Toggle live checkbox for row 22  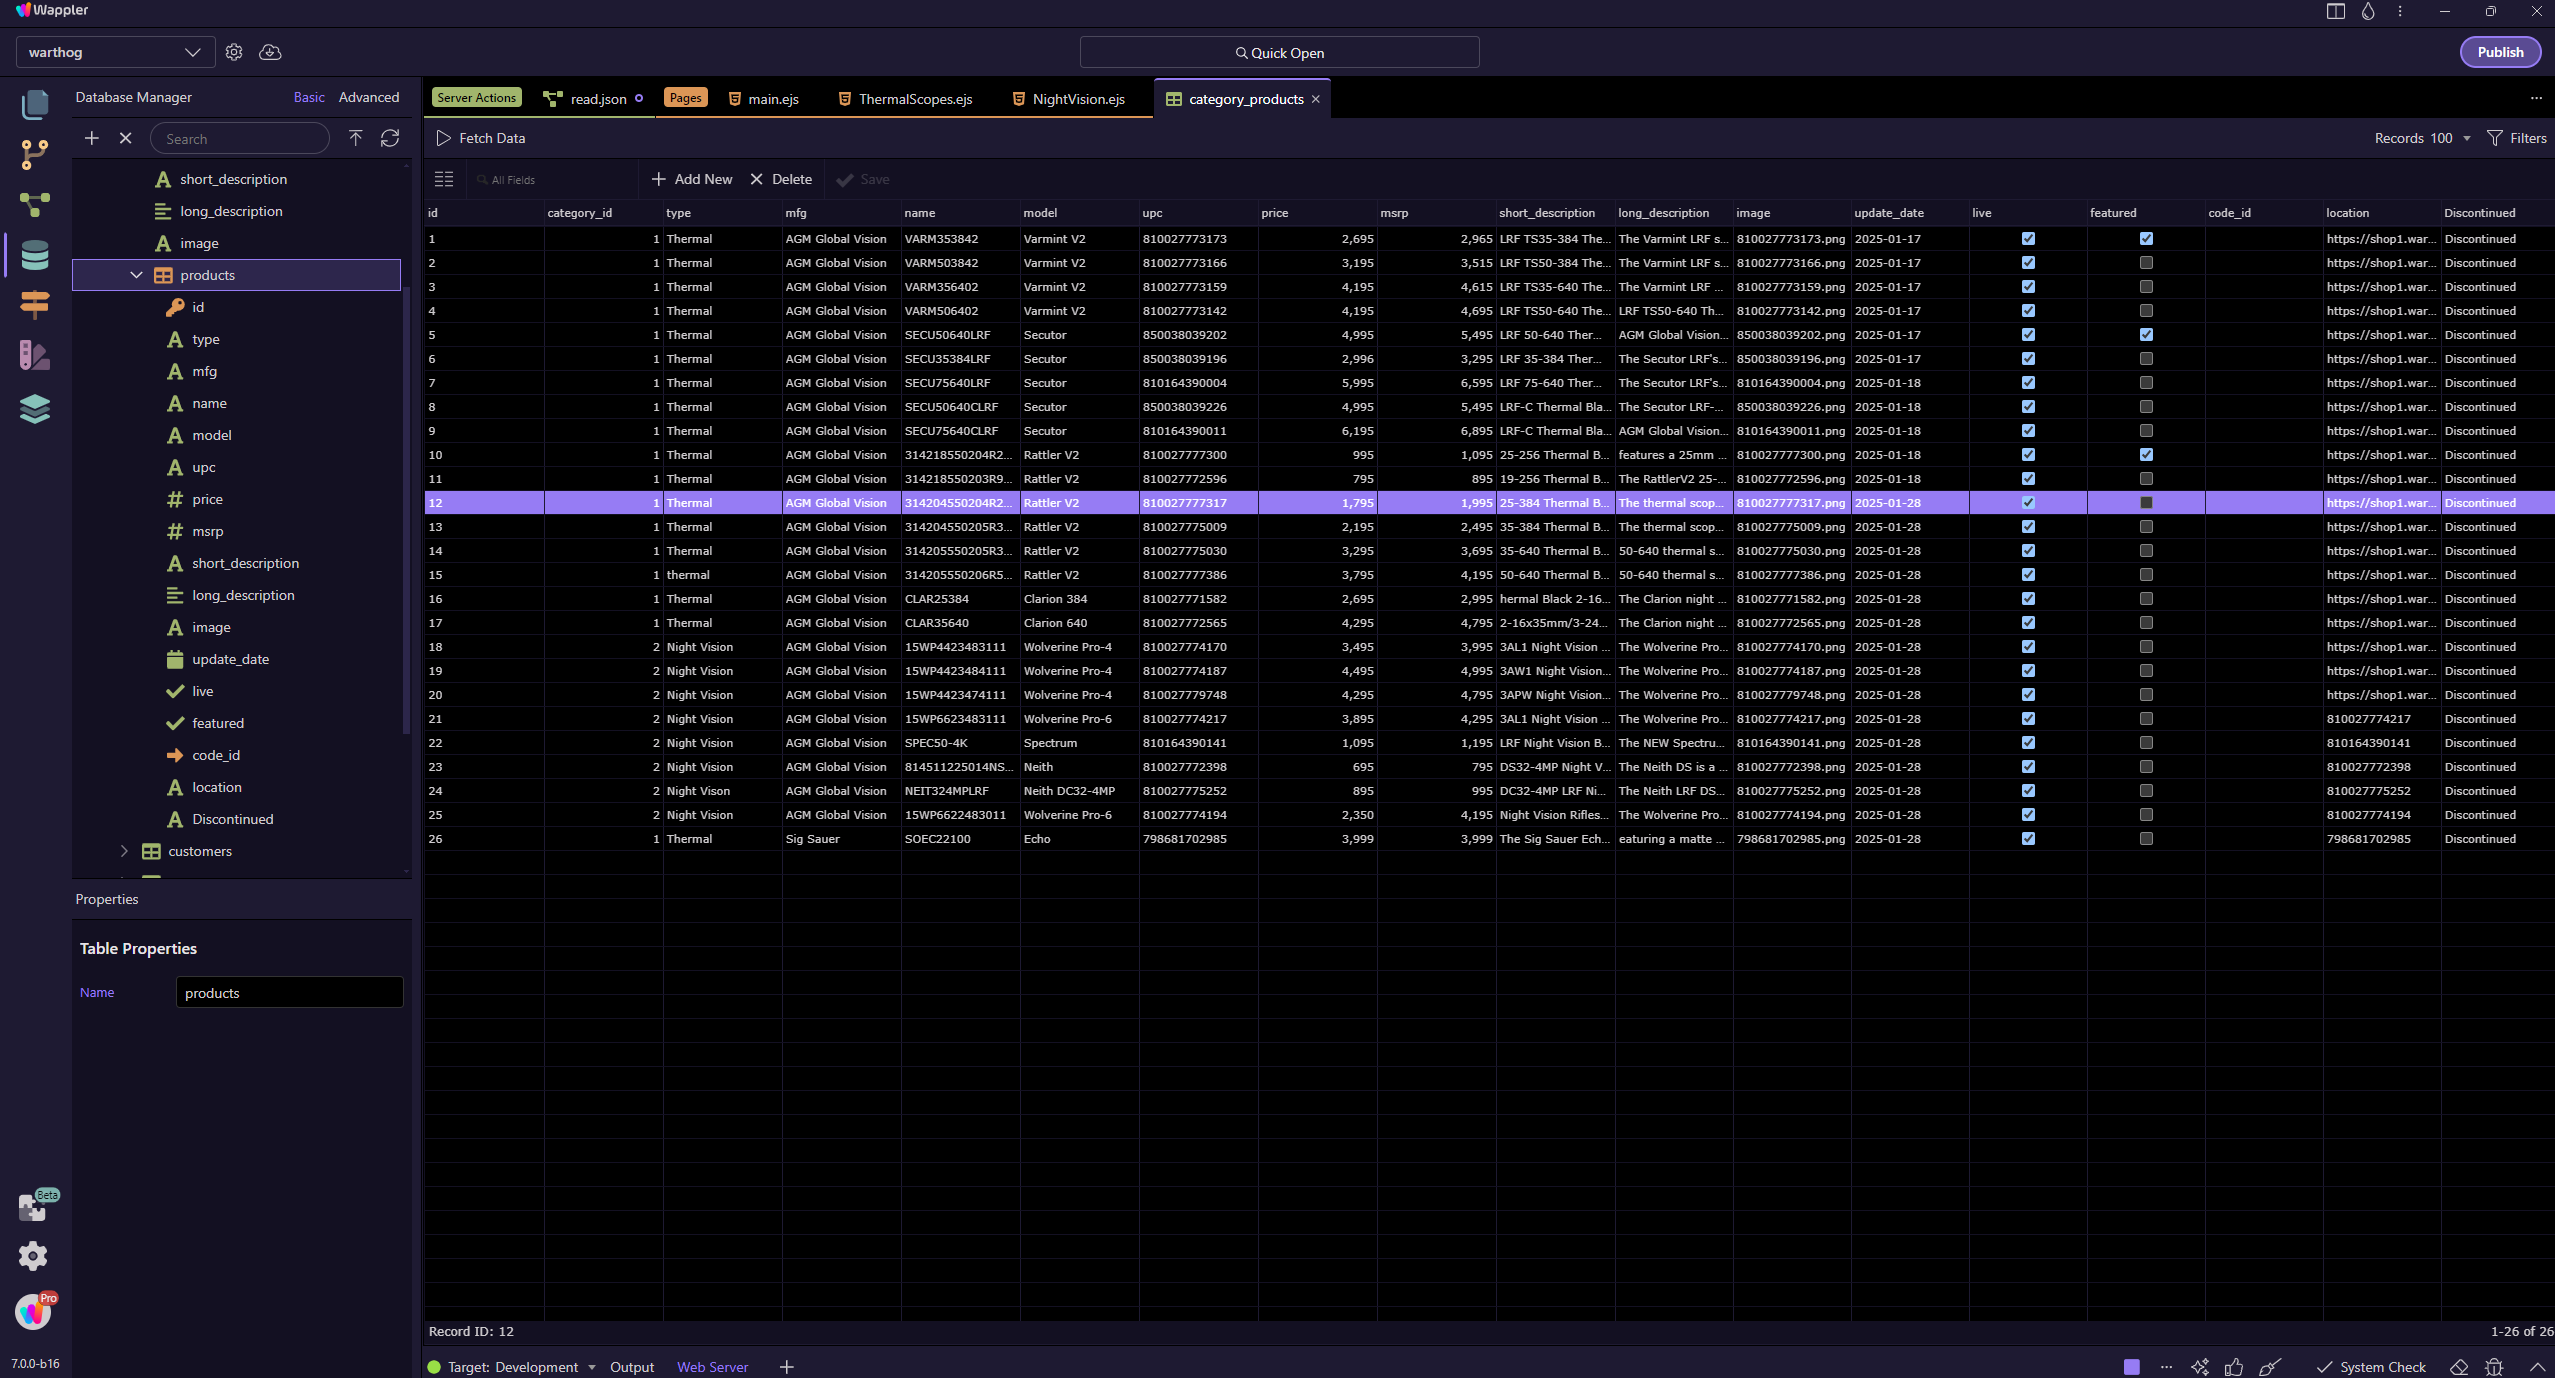click(x=2028, y=743)
